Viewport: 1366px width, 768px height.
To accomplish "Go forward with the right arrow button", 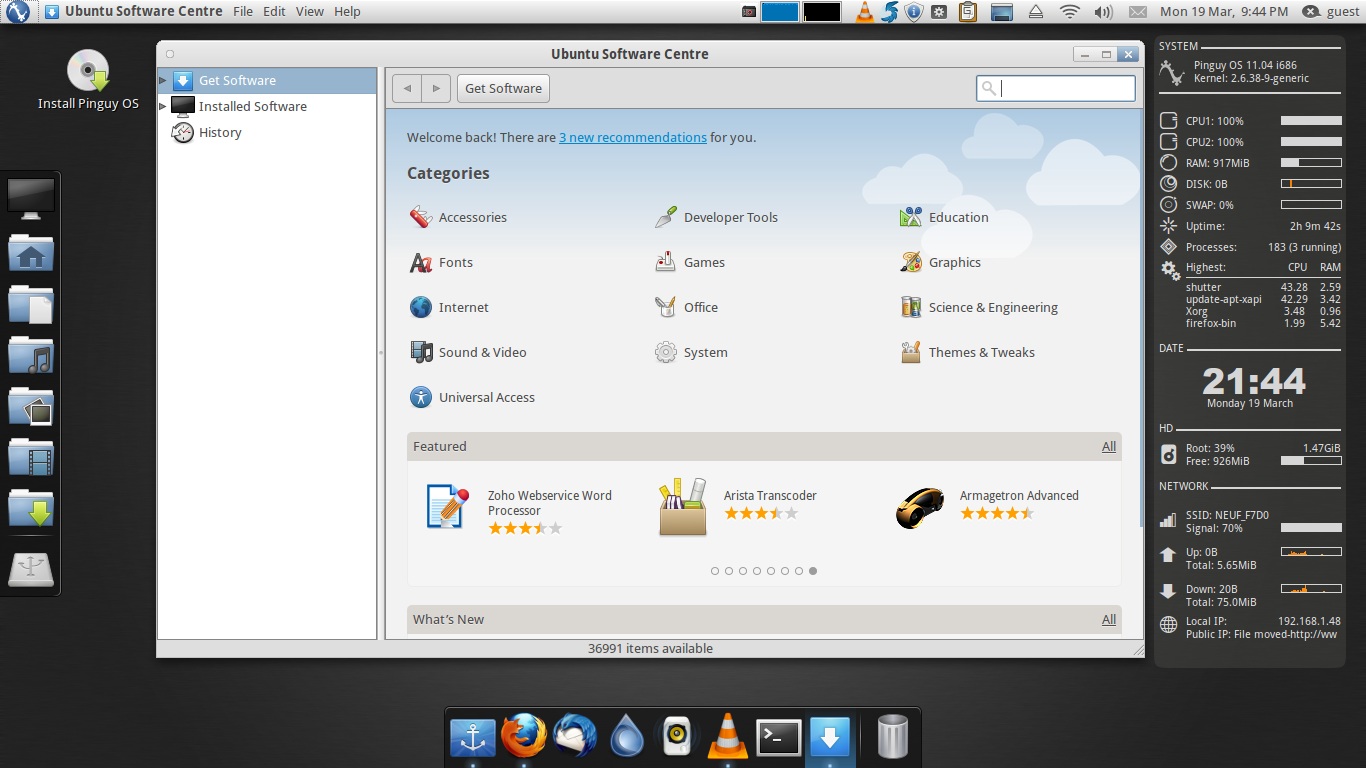I will click(x=435, y=88).
